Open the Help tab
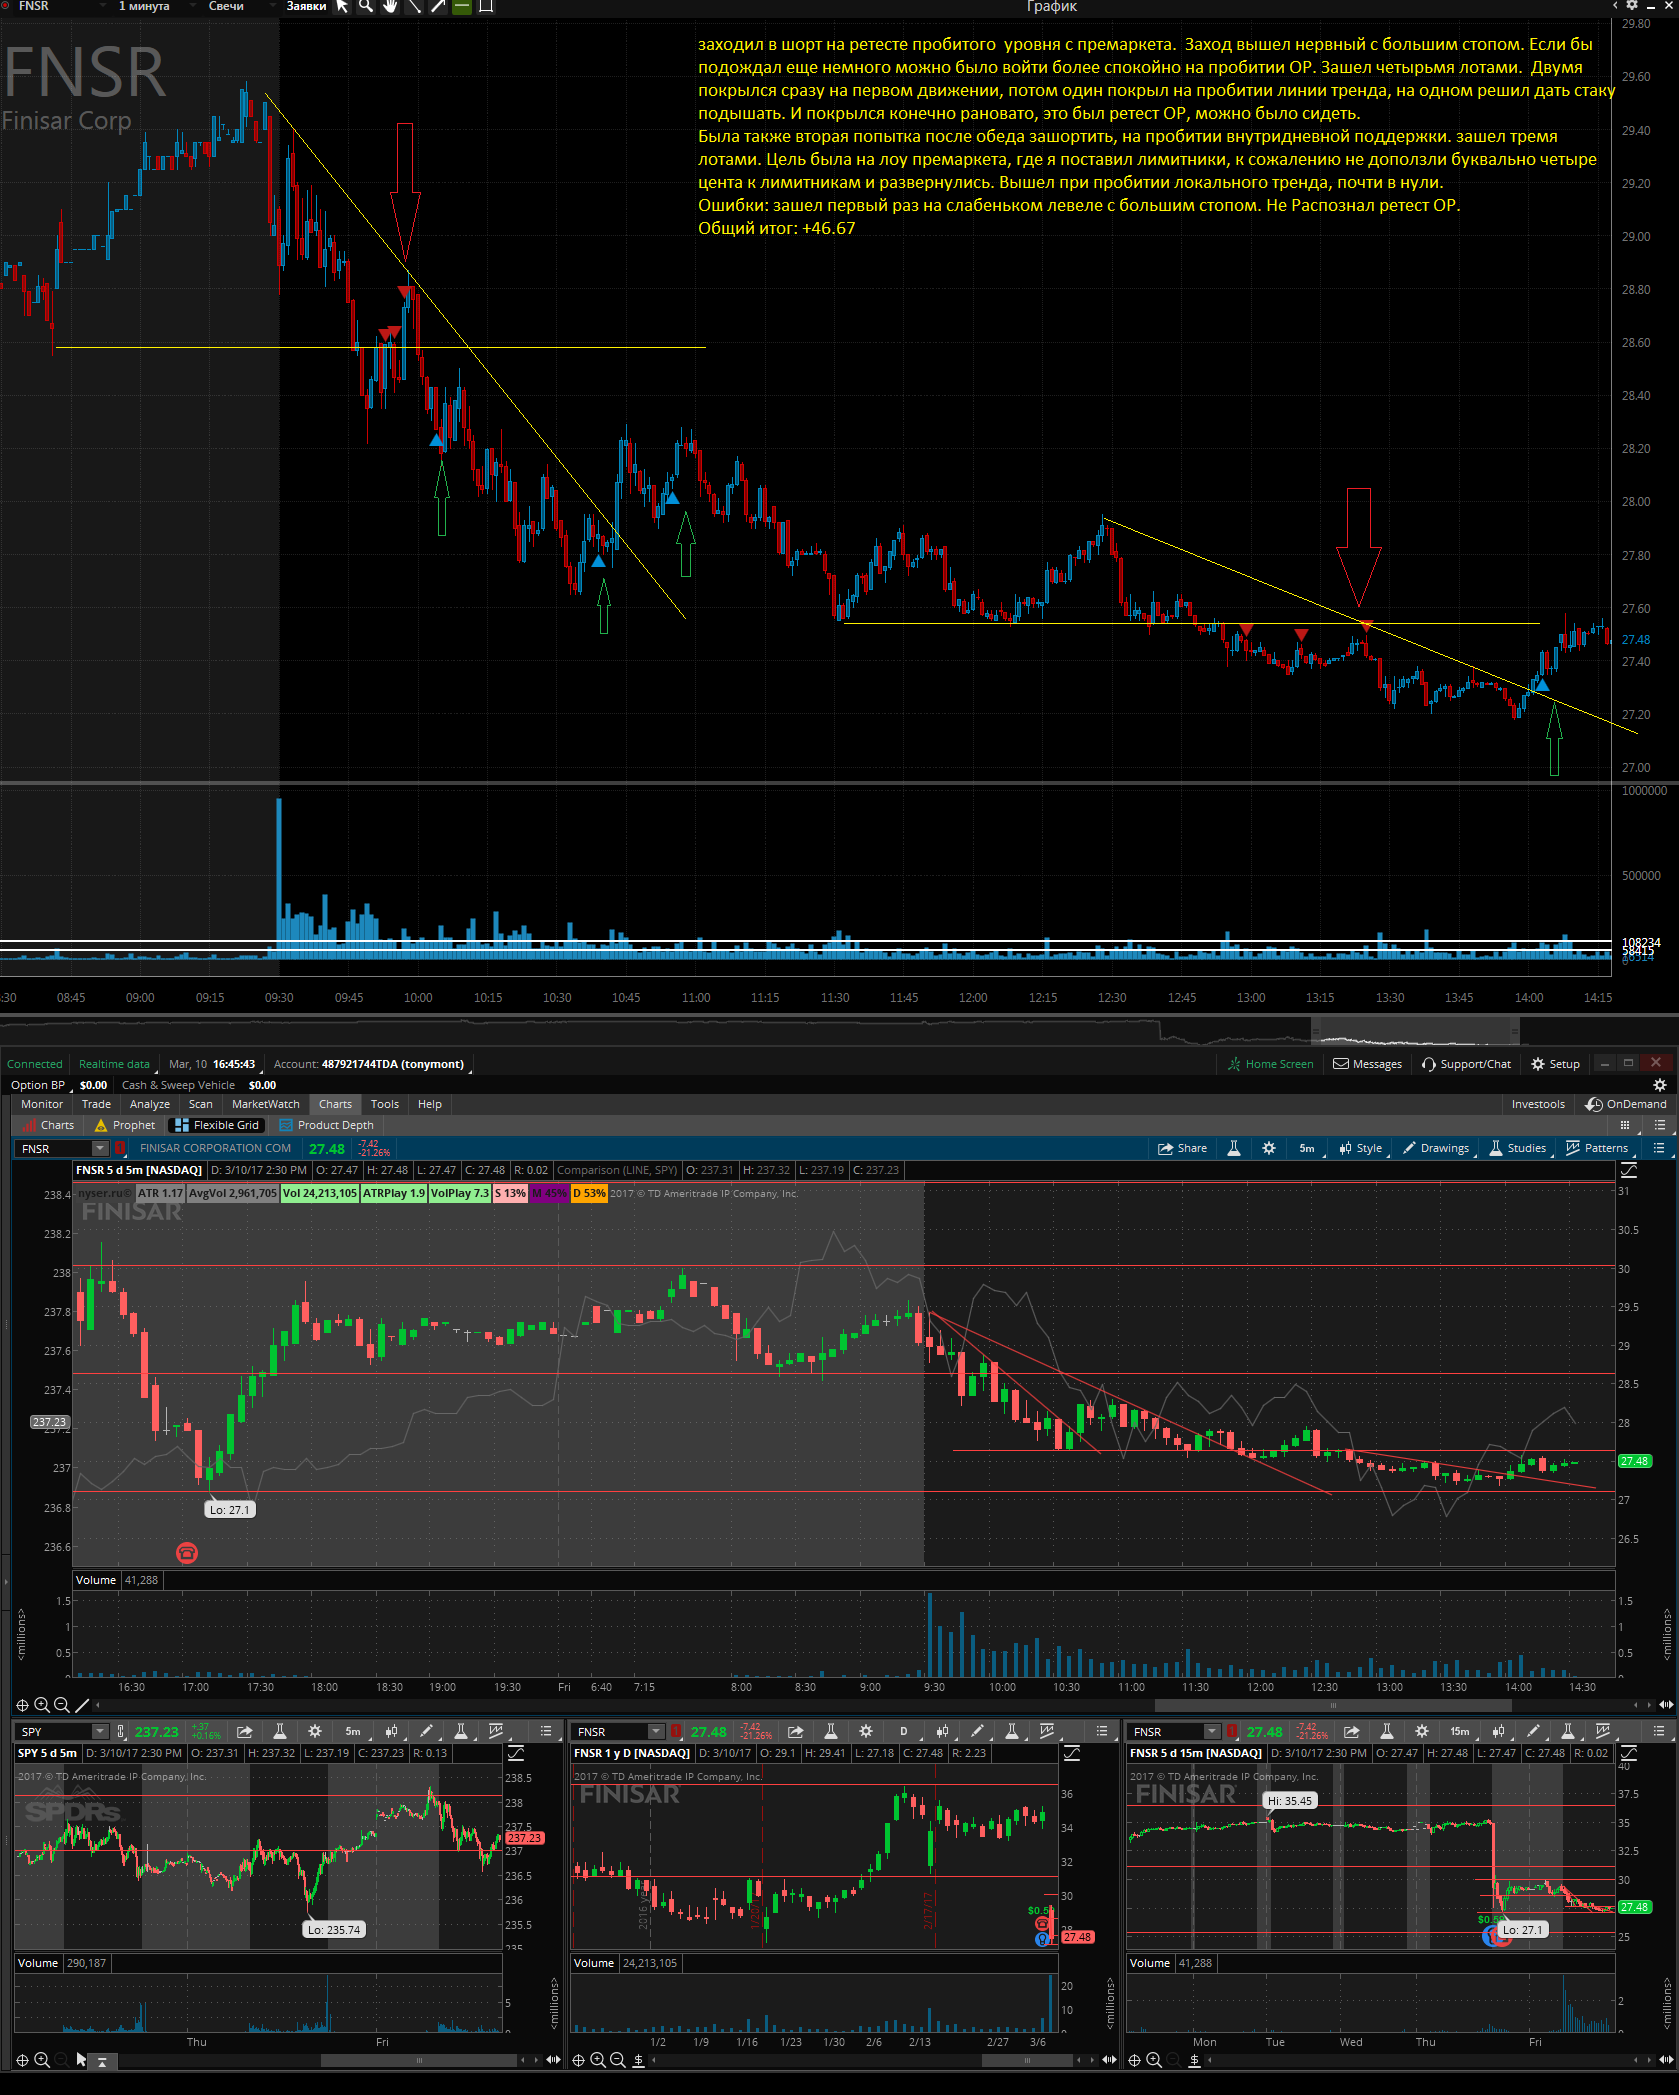The image size is (1679, 2095). (x=430, y=1104)
